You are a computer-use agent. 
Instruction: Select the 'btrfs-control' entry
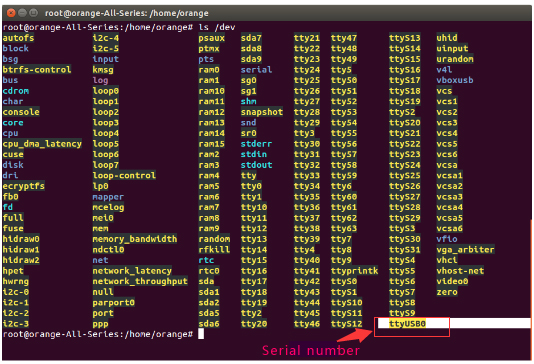pyautogui.click(x=37, y=69)
